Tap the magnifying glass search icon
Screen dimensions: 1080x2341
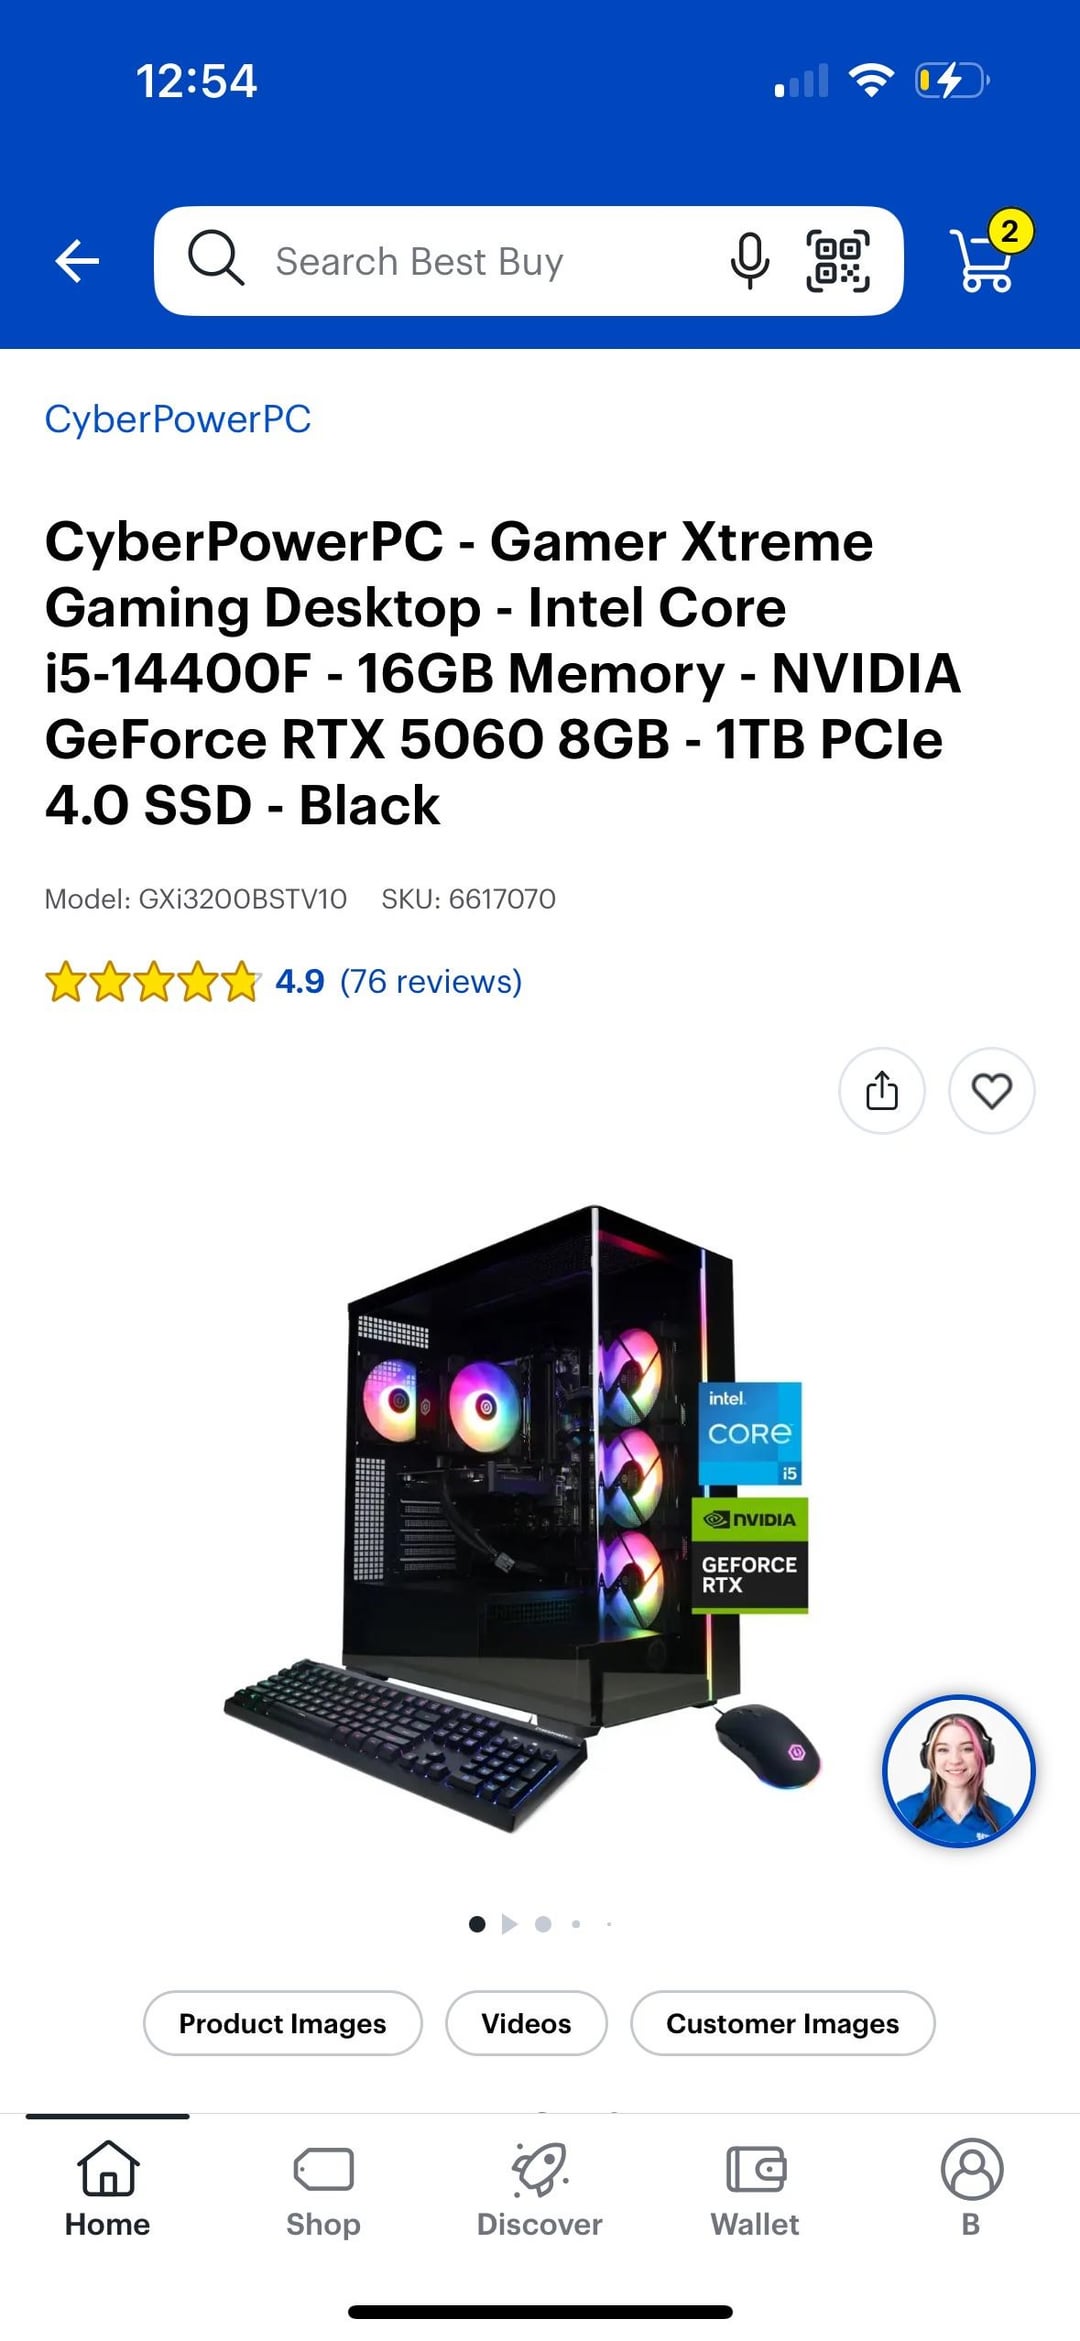(215, 259)
